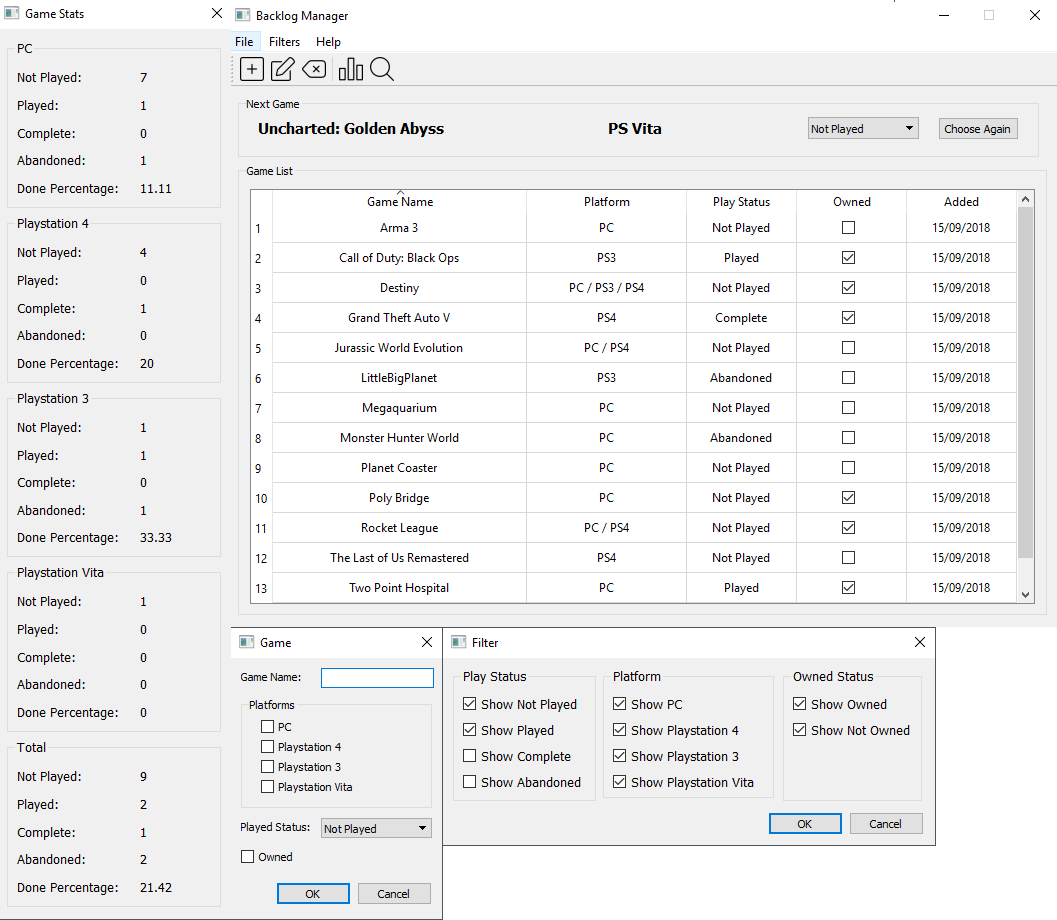
Task: Click the Delete Game backspace icon
Action: point(314,69)
